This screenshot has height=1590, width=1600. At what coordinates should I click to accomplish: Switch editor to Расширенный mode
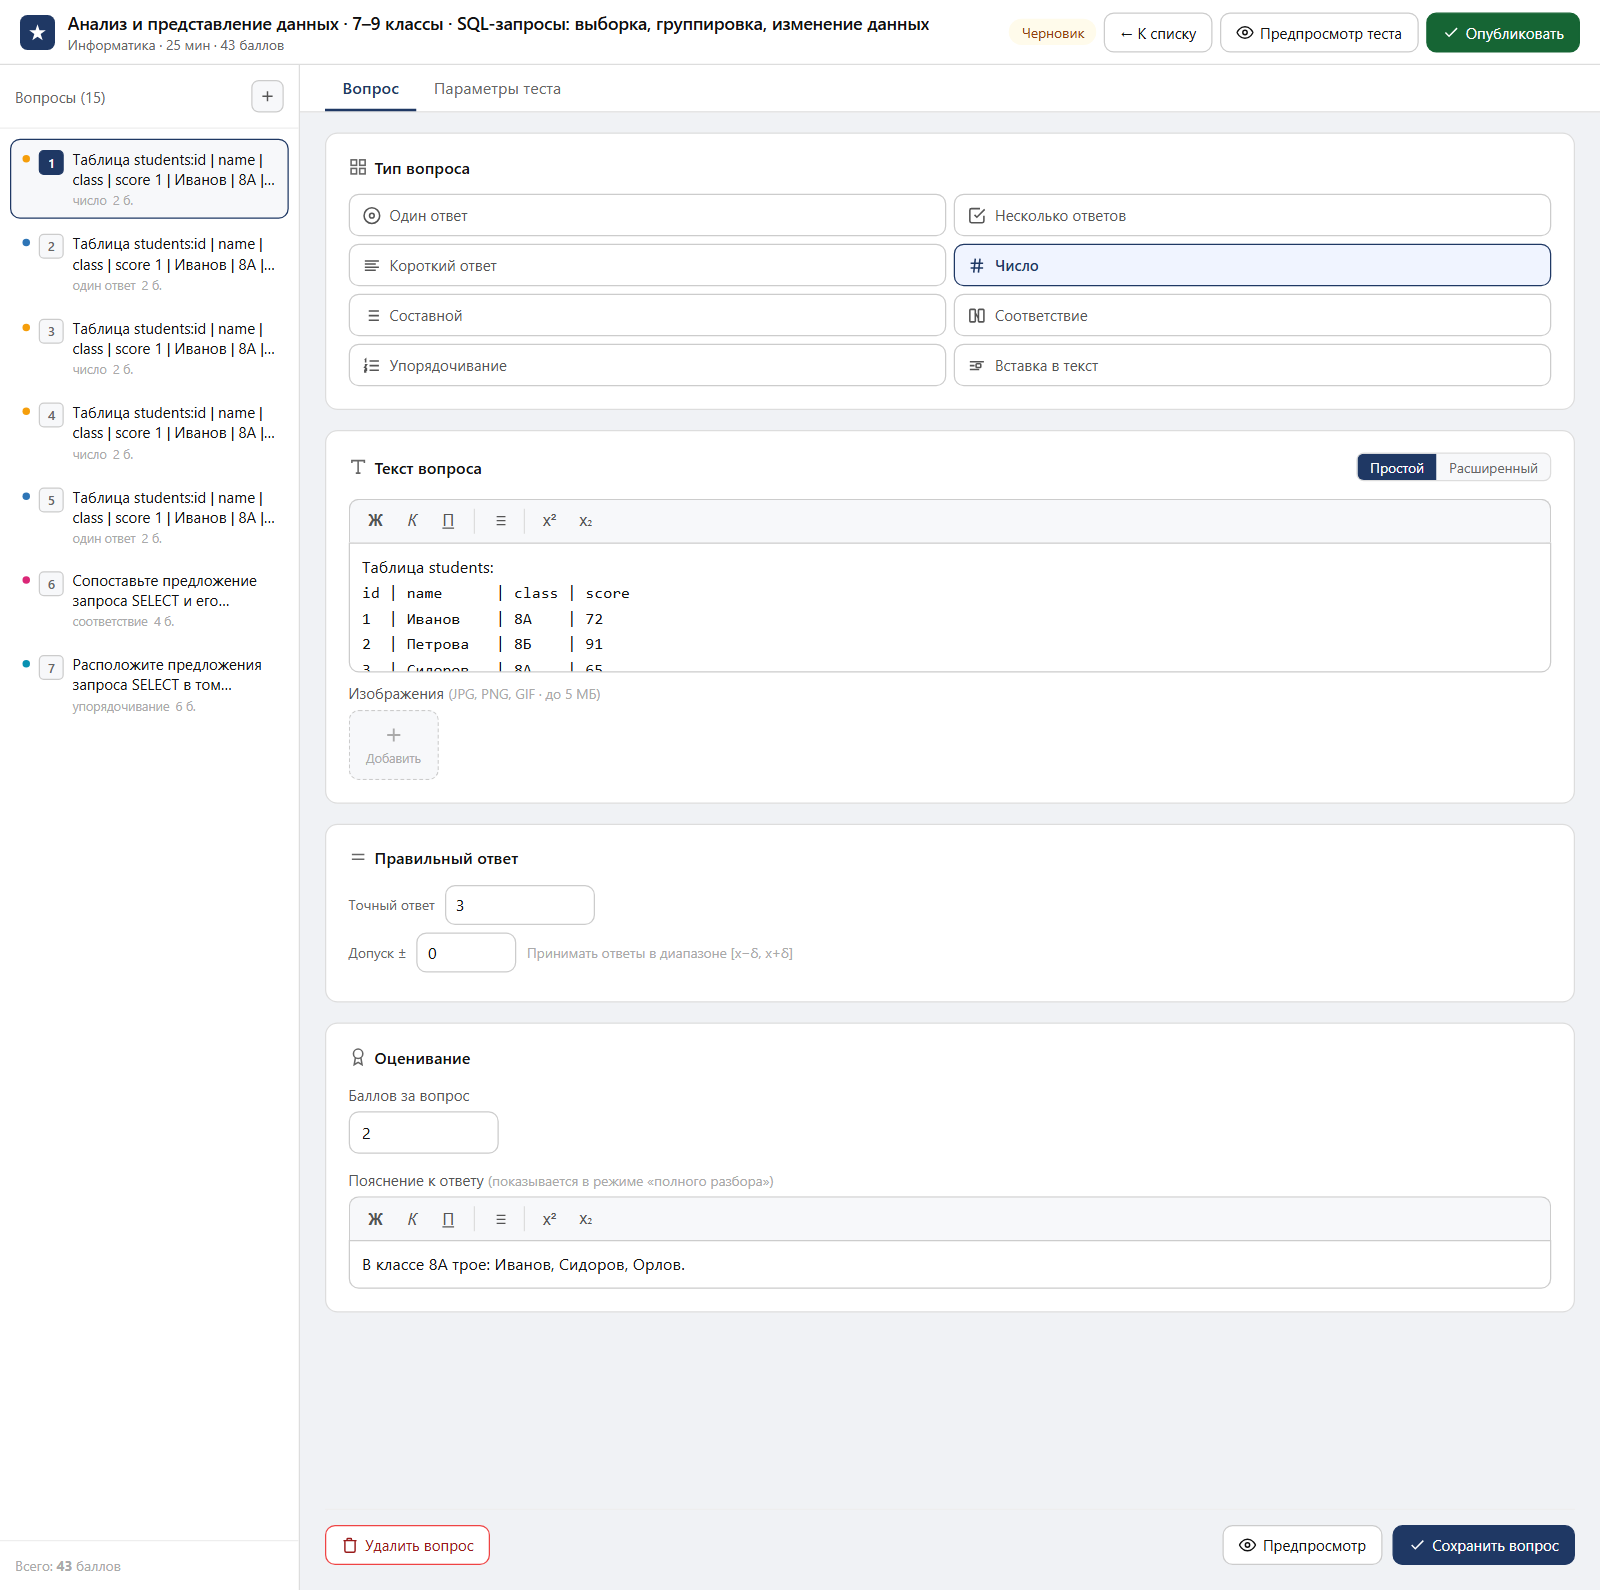[1493, 468]
